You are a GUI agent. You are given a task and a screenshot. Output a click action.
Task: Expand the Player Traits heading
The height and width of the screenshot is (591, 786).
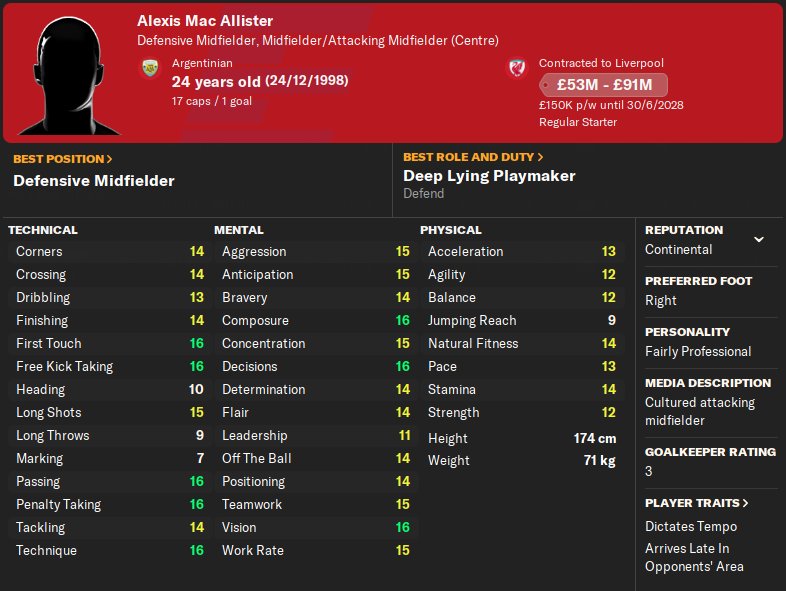pyautogui.click(x=696, y=503)
